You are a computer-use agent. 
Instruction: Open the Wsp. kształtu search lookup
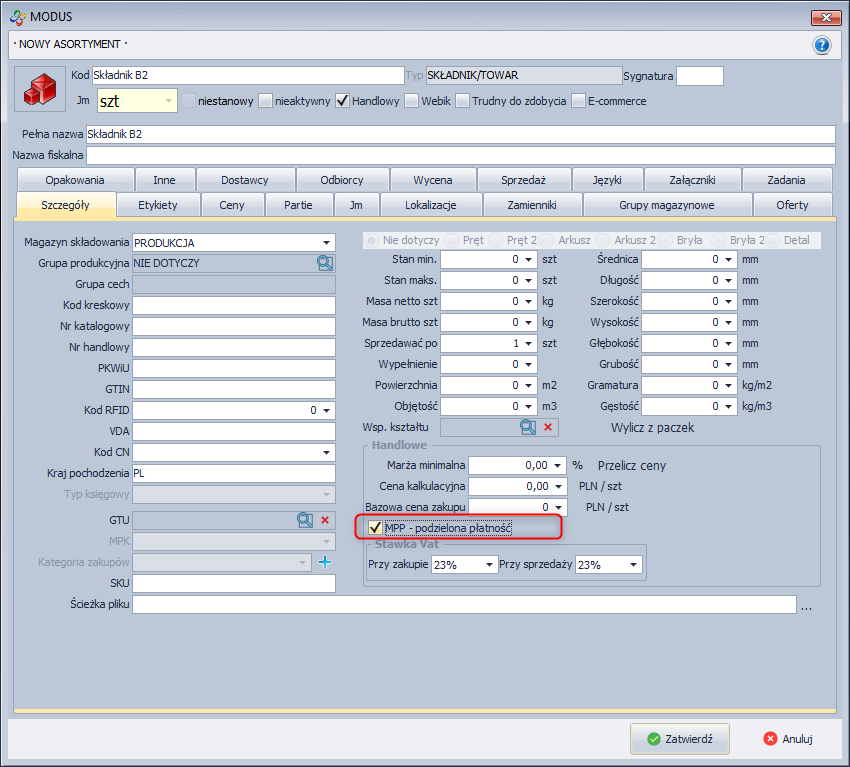point(527,427)
